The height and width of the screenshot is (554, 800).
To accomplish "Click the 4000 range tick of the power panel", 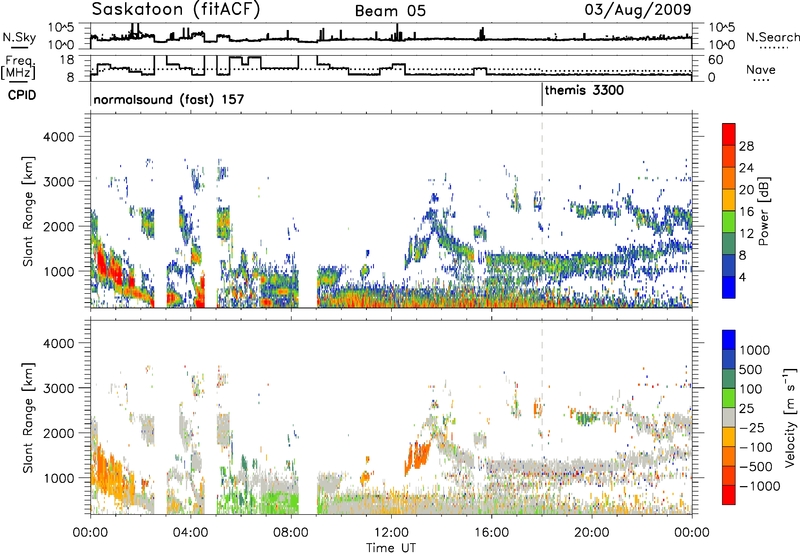I will (58, 137).
